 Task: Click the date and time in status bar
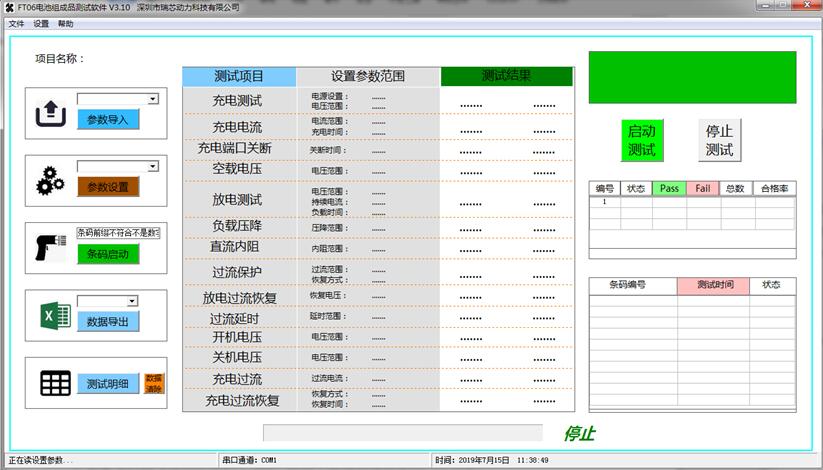pos(492,460)
